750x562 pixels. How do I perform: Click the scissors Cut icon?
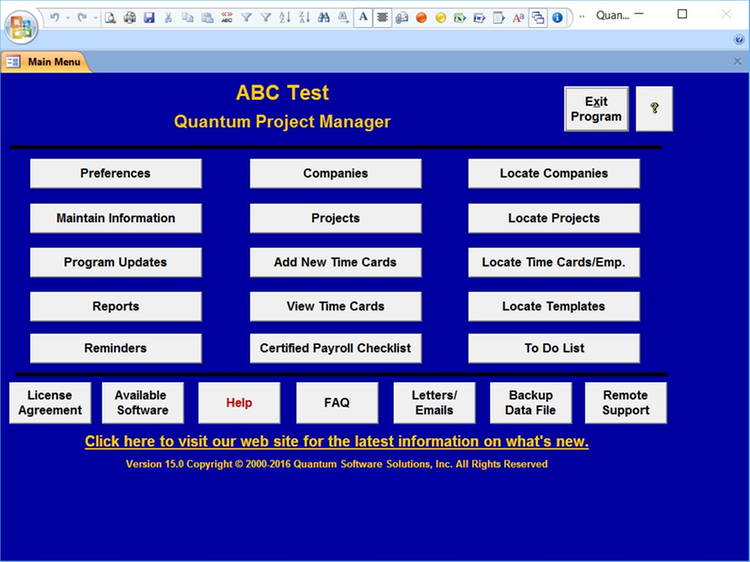[x=168, y=17]
